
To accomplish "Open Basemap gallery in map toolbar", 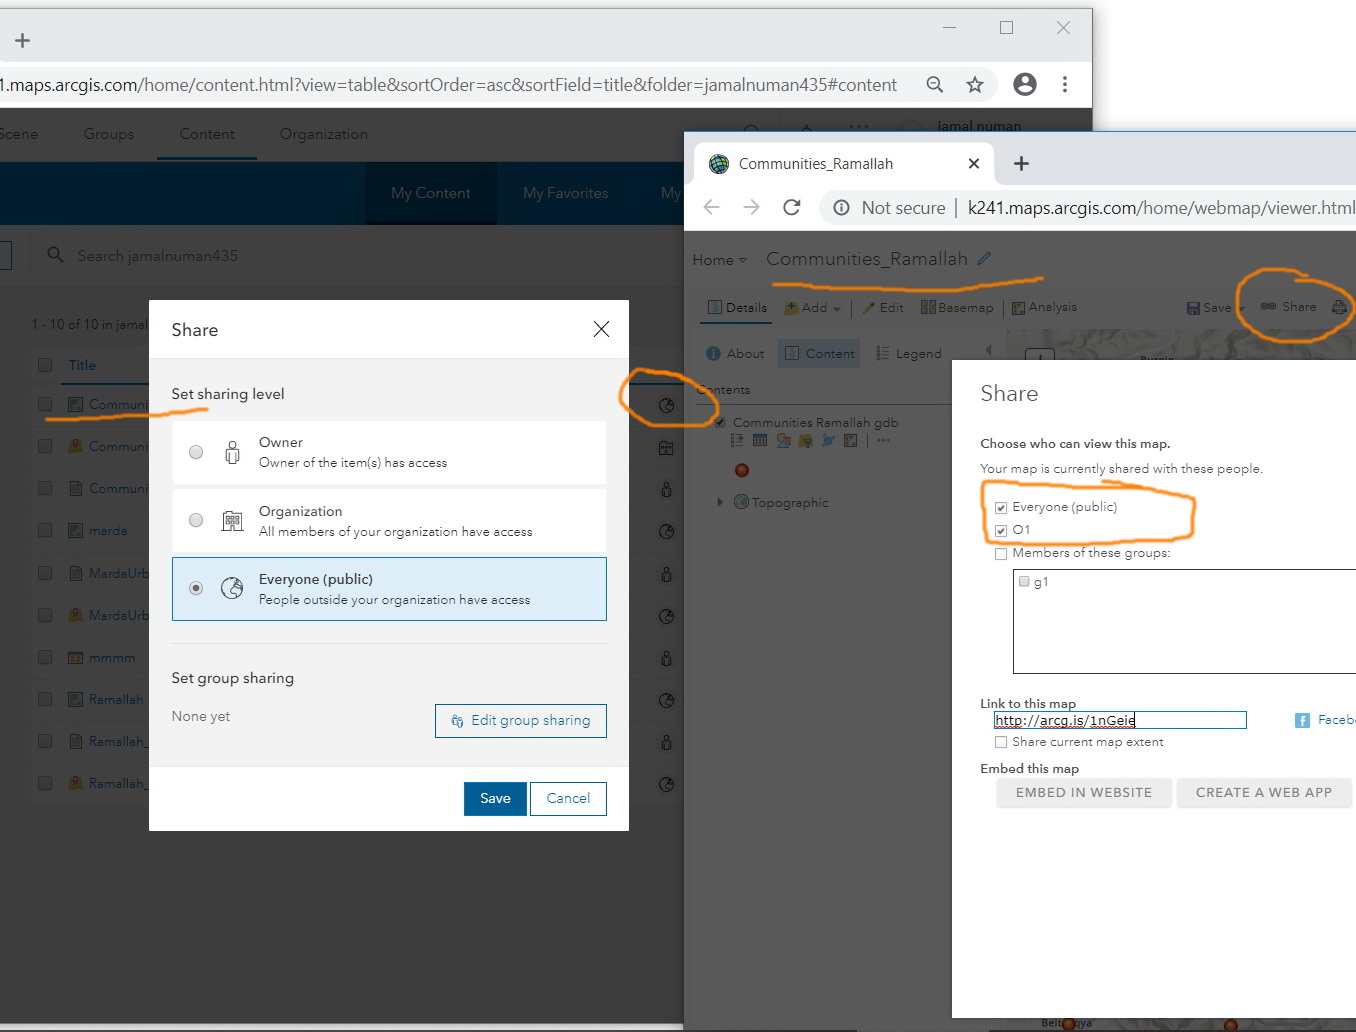I will [957, 307].
